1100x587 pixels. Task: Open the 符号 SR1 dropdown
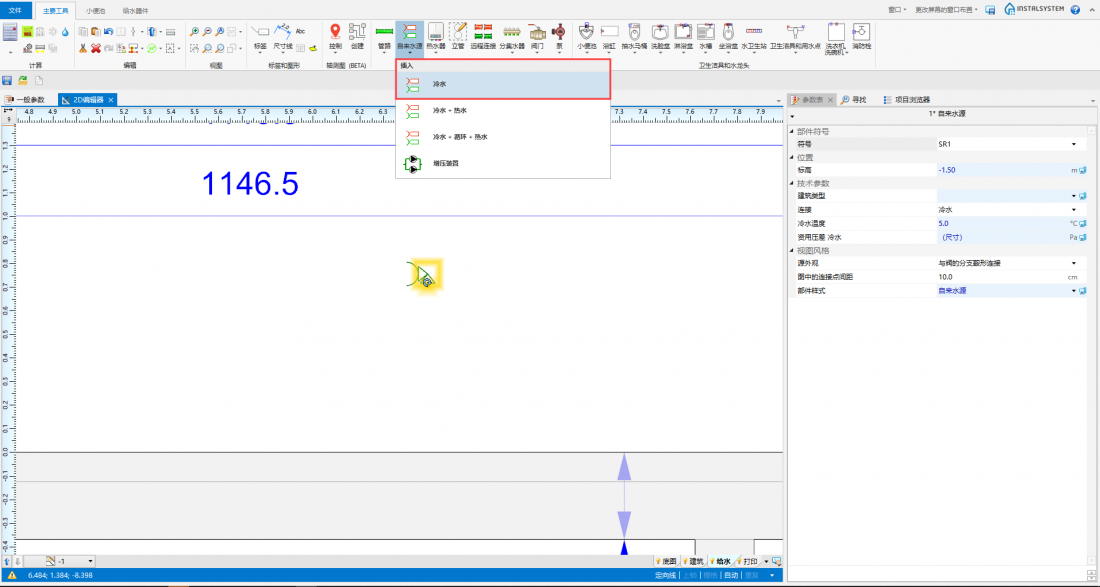1074,144
